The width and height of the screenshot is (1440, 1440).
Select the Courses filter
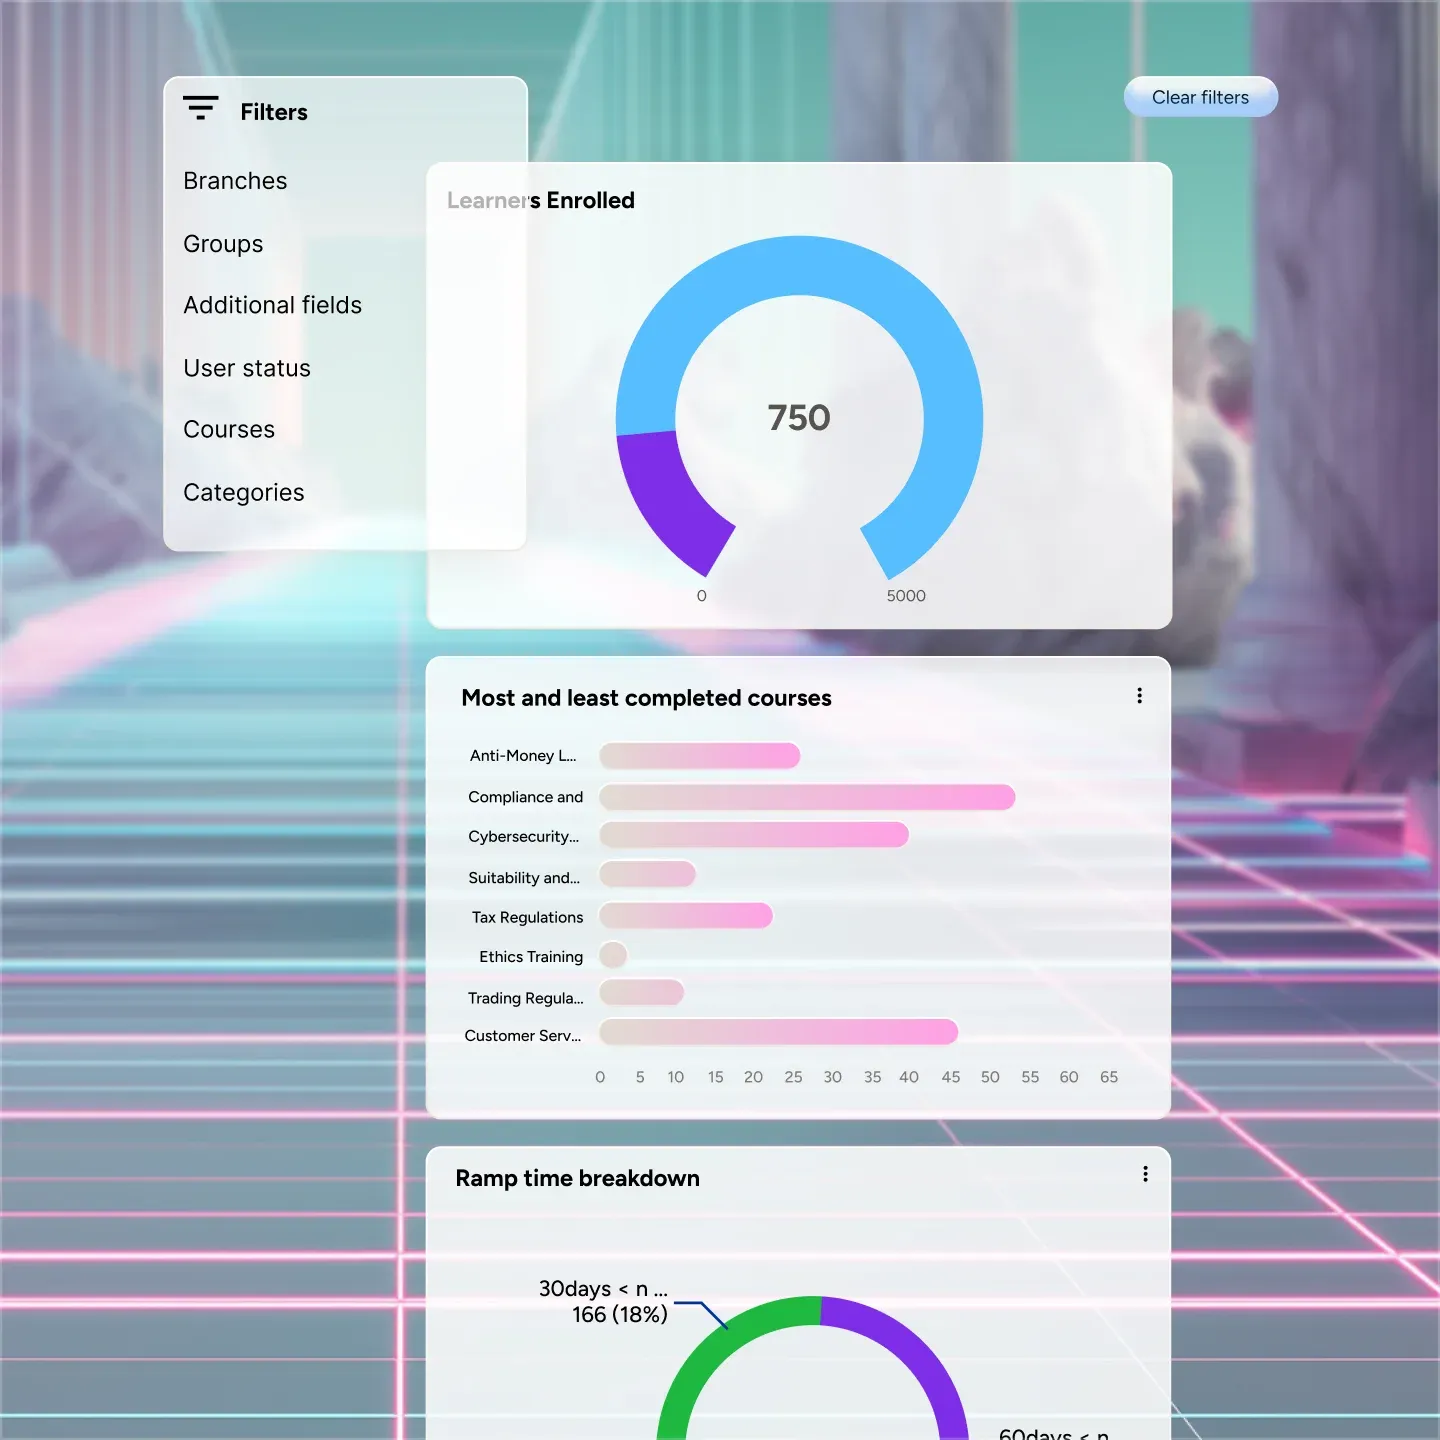click(229, 429)
